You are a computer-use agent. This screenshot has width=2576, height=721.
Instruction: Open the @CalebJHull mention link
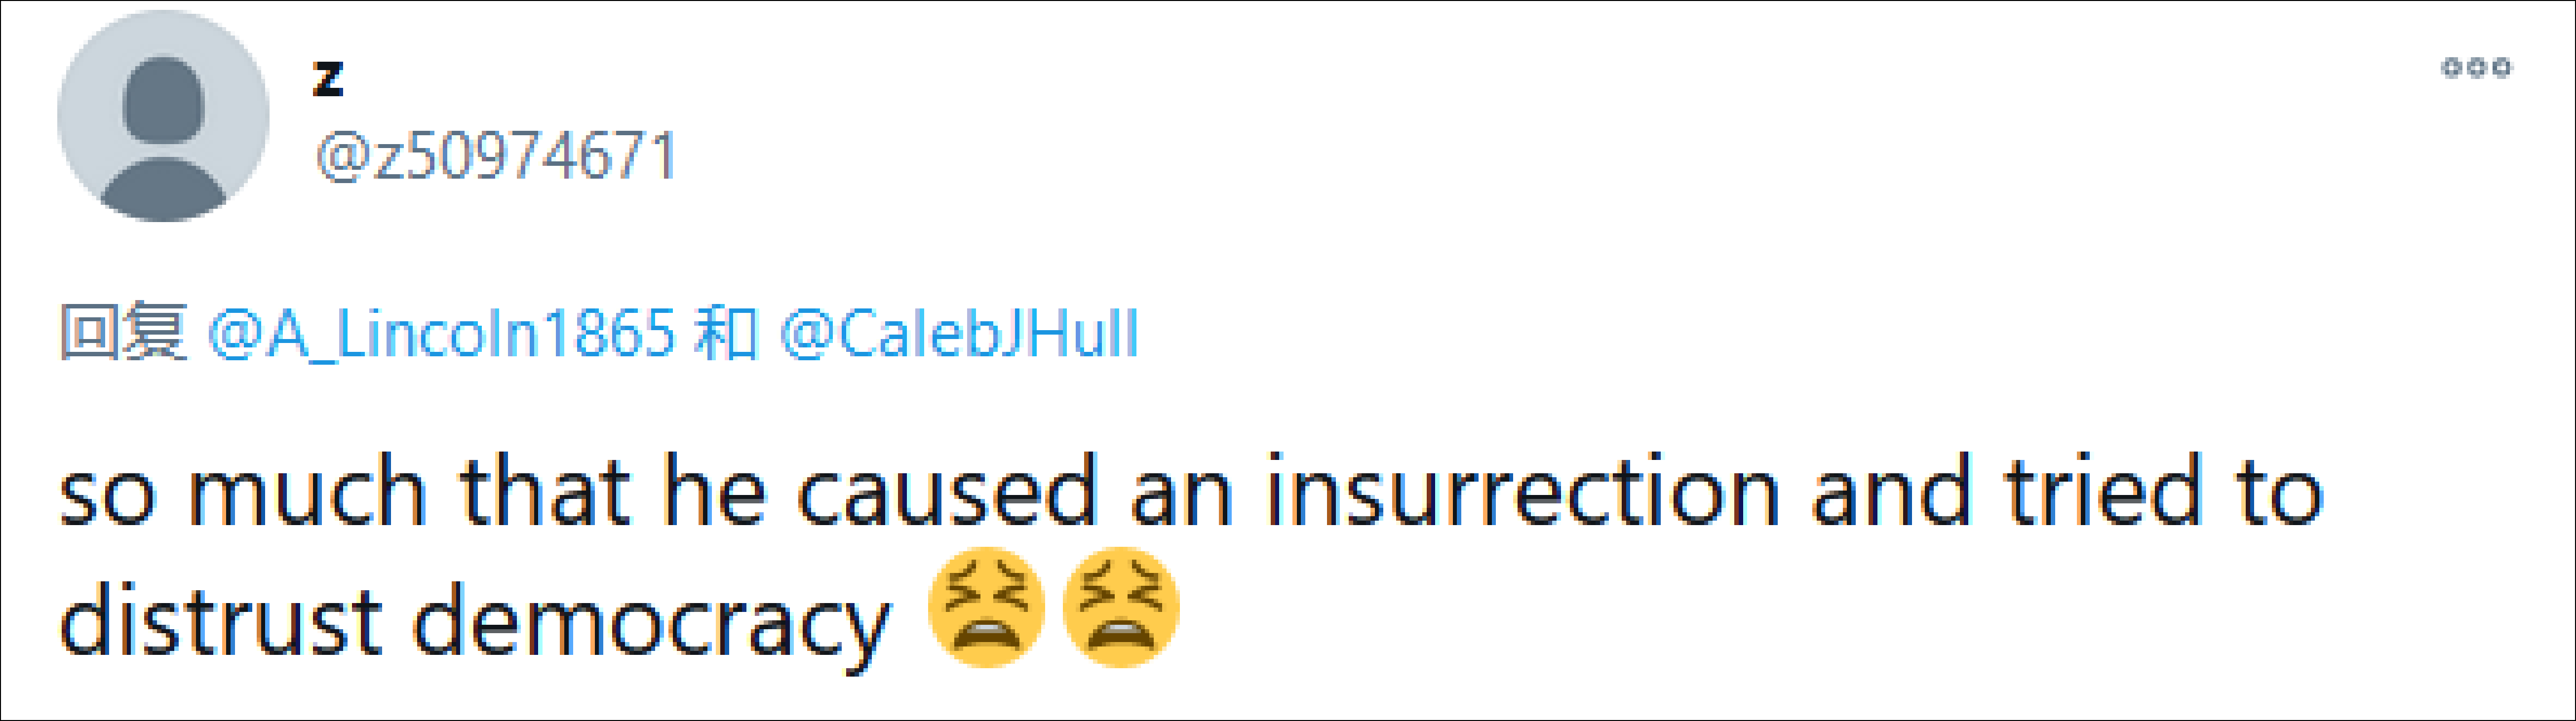(959, 333)
